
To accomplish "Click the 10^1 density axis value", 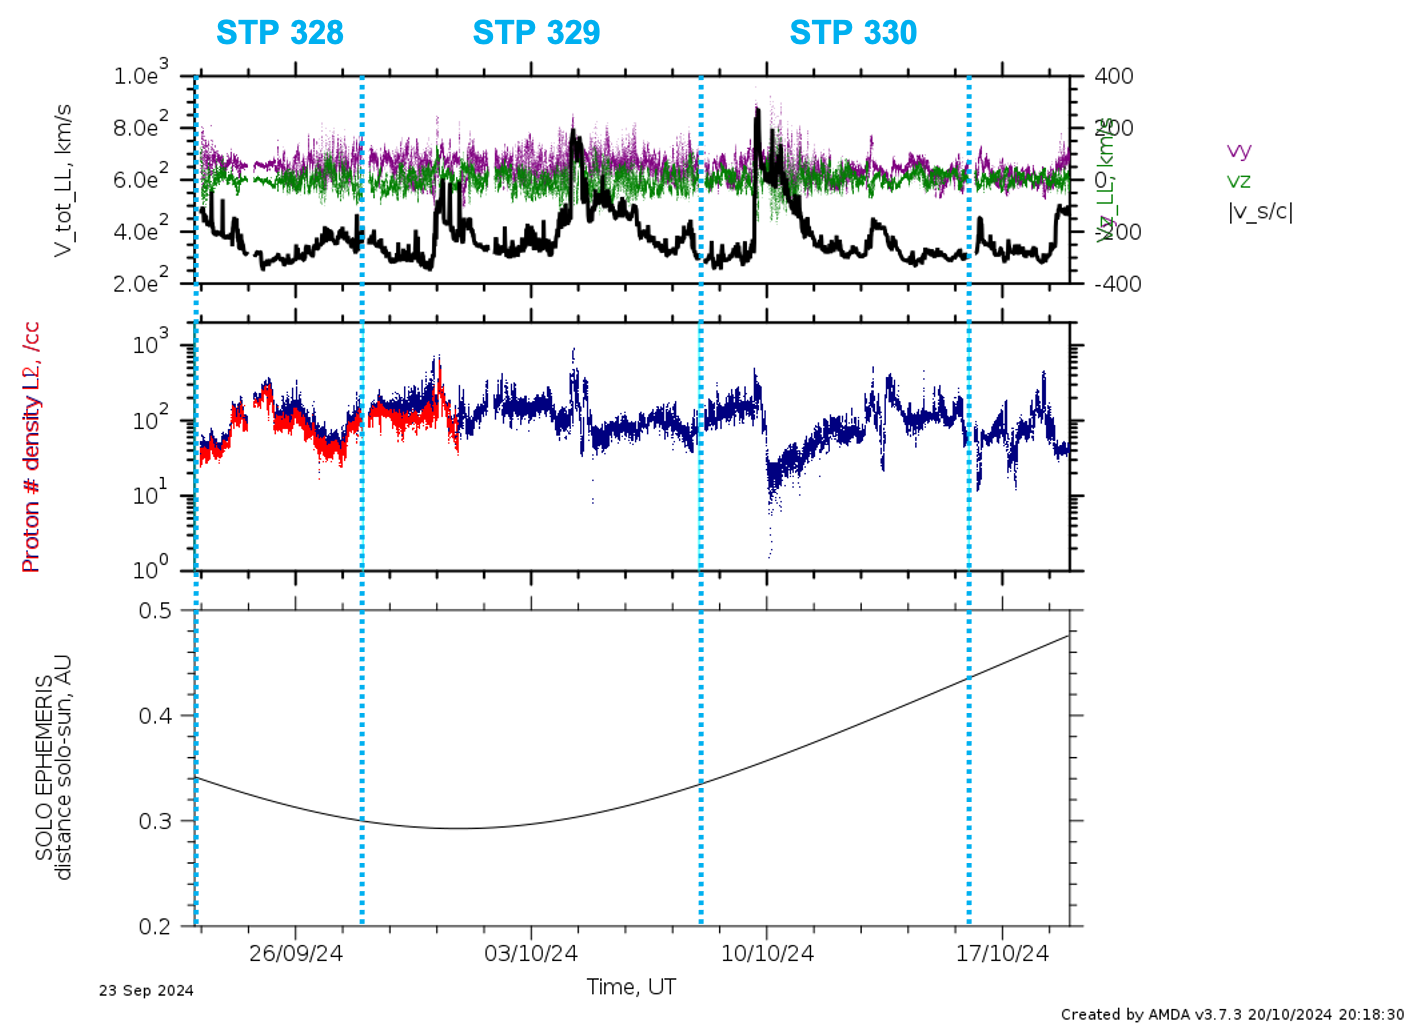I will point(151,493).
